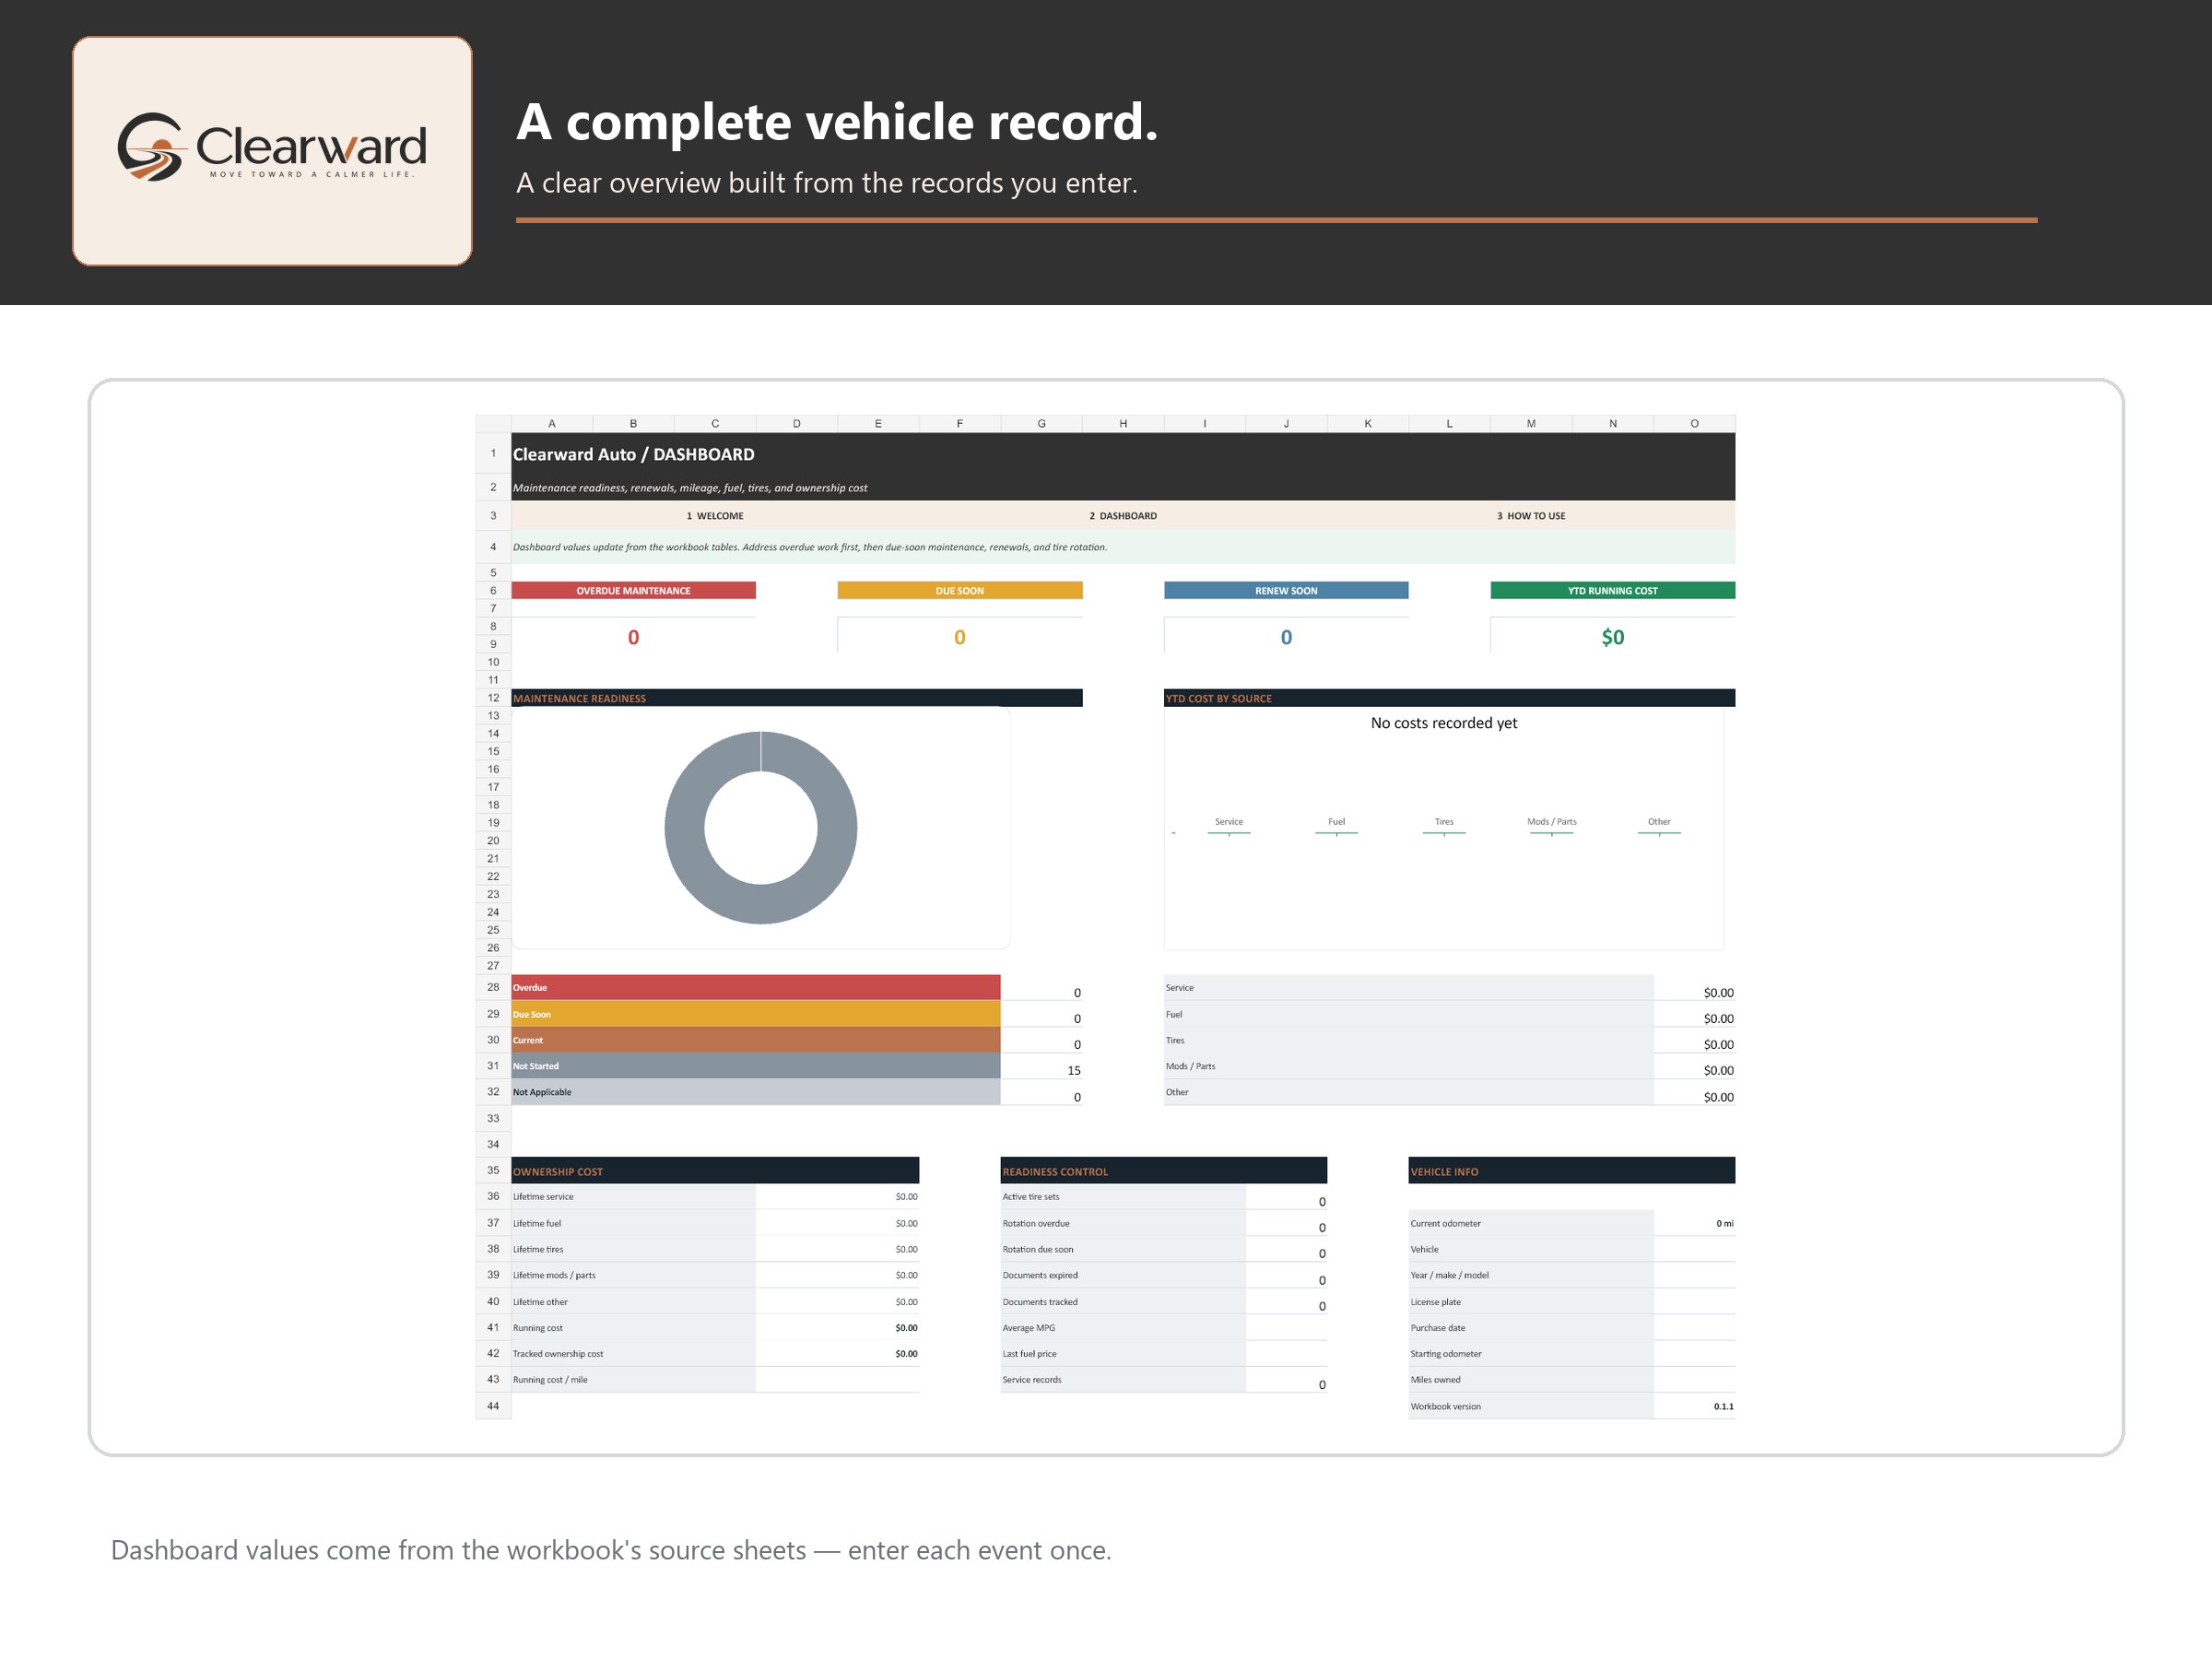Click the Current odometer label

click(x=1446, y=1223)
